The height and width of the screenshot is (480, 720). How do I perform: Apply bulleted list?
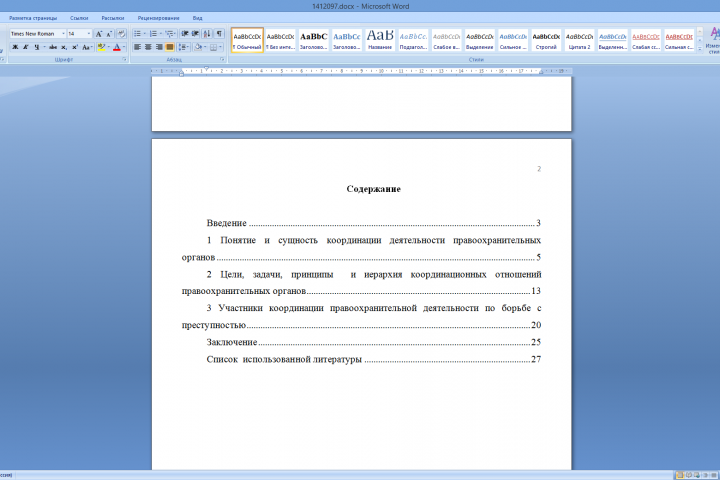point(137,34)
